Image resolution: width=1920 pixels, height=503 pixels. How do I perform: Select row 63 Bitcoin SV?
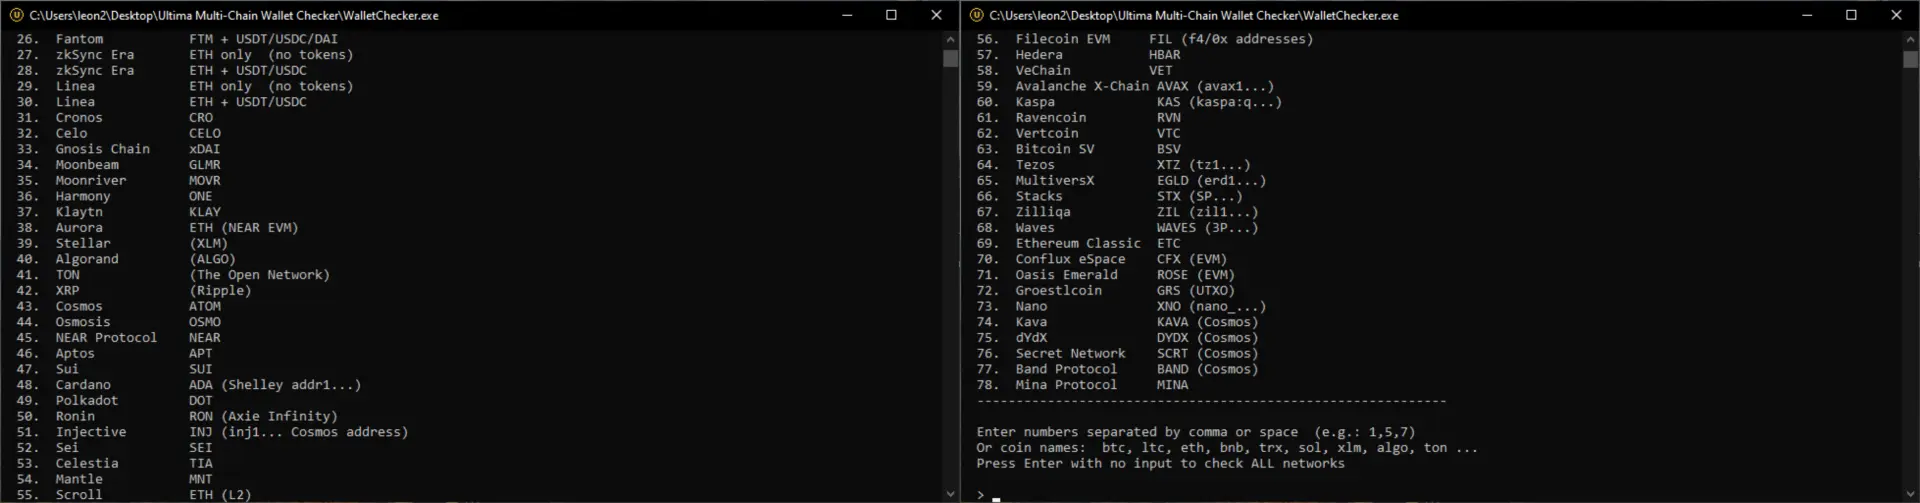click(1079, 149)
